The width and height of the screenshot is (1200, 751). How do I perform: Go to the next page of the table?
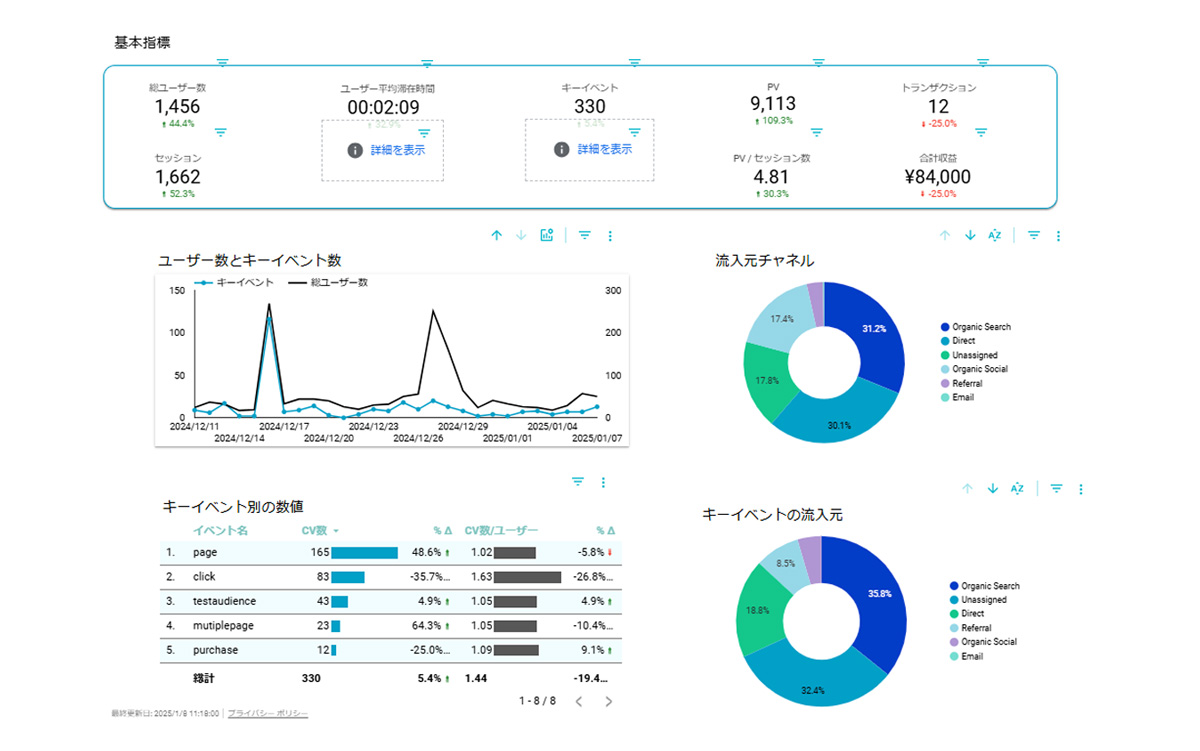[x=608, y=701]
